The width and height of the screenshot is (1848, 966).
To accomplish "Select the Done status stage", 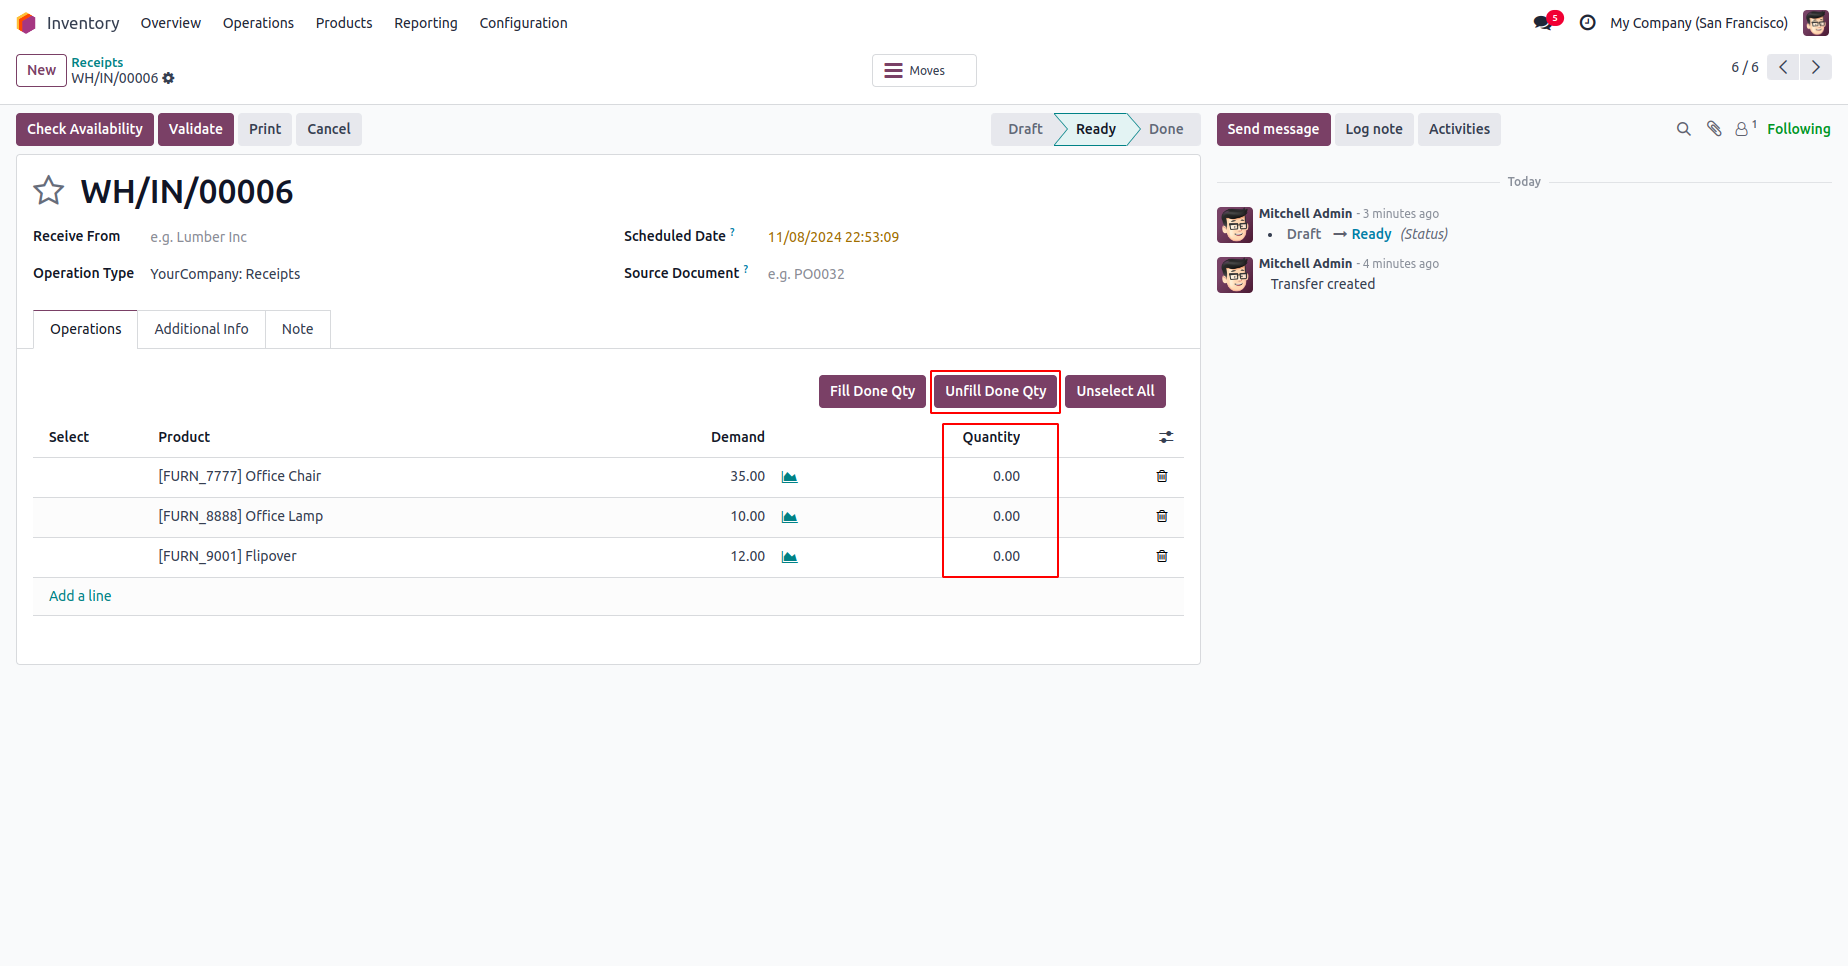I will pyautogui.click(x=1166, y=129).
